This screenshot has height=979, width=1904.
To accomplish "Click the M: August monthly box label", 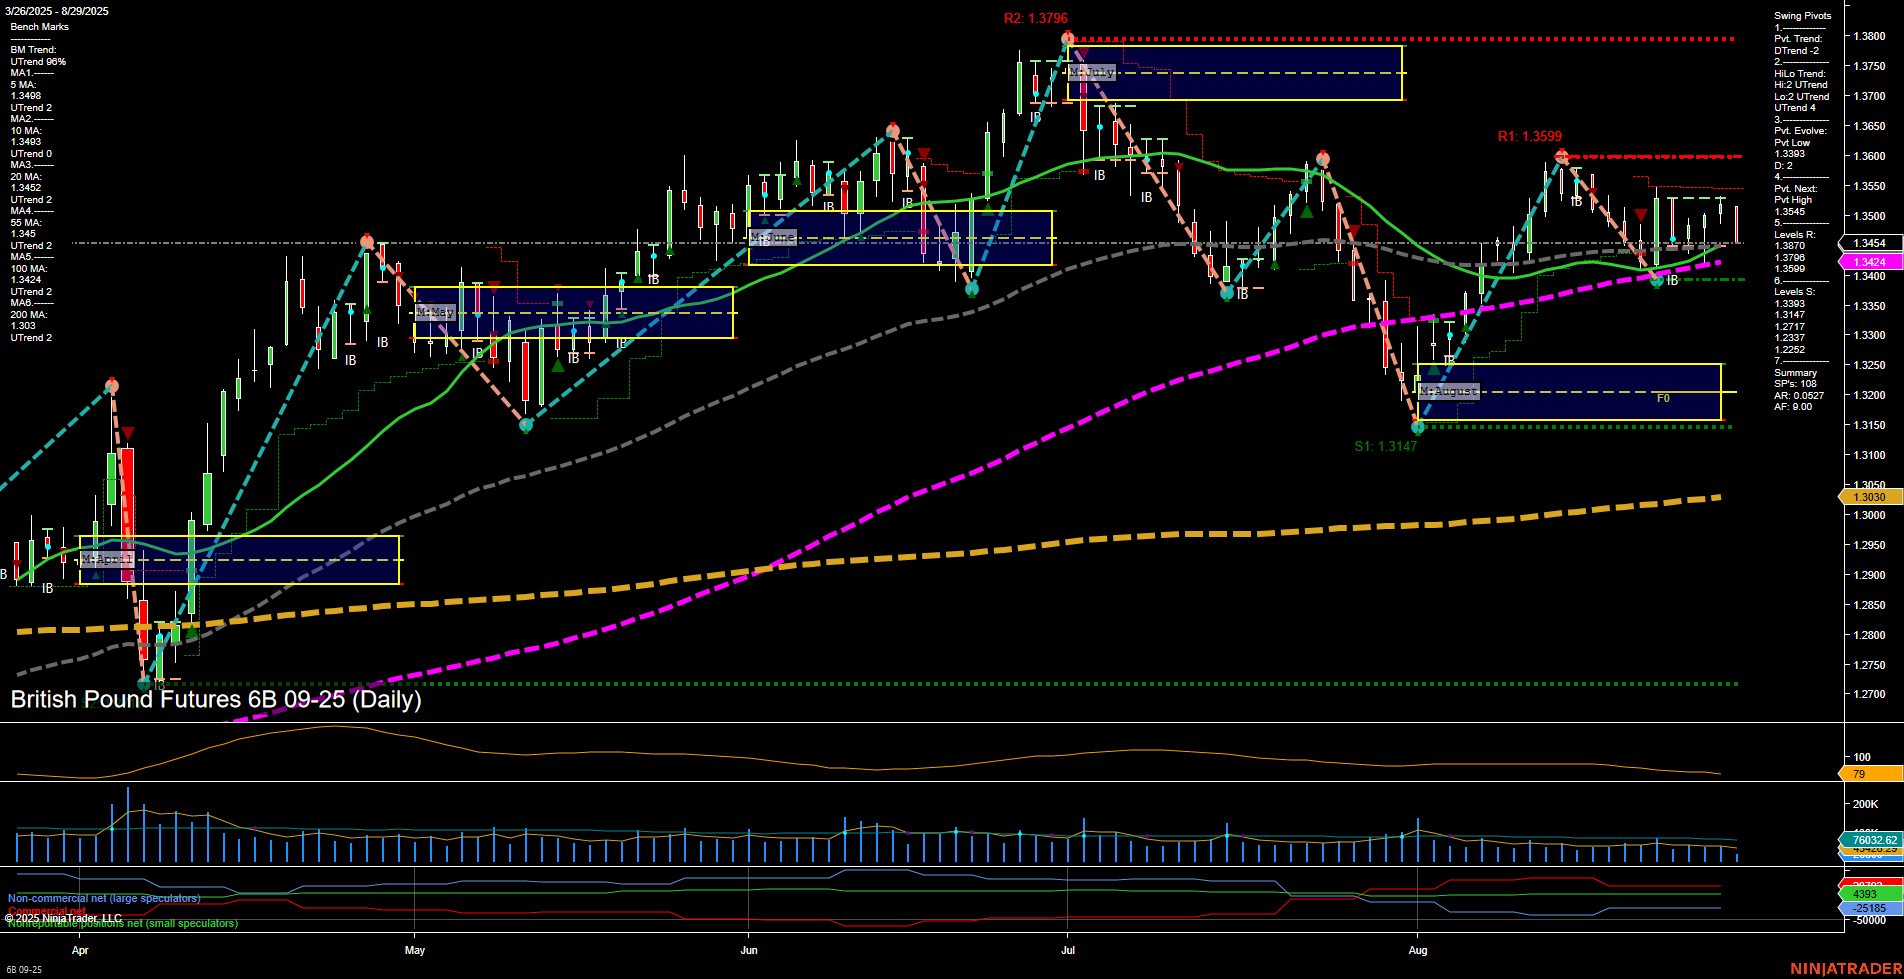I will point(1449,391).
